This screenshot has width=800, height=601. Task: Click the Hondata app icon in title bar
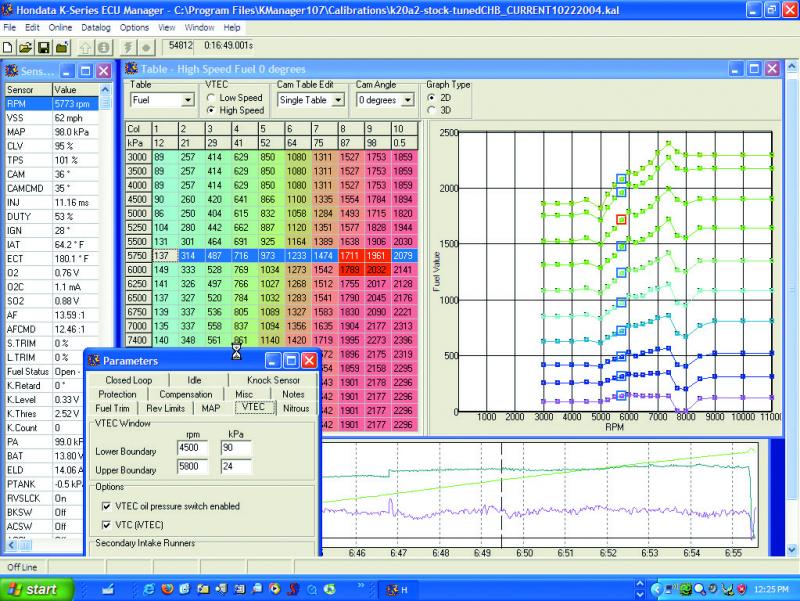[x=7, y=9]
